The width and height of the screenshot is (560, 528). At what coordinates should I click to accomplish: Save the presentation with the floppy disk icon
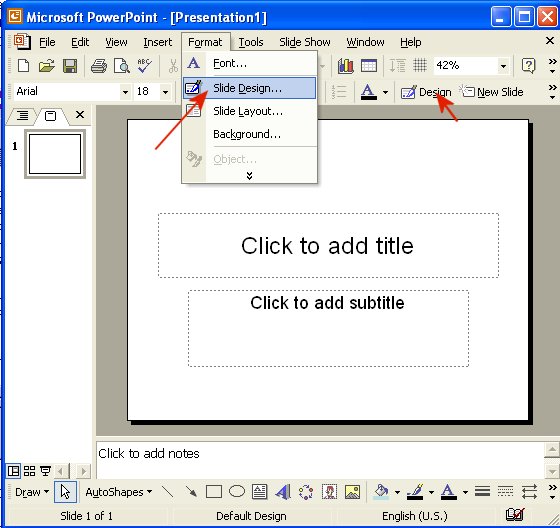click(70, 66)
